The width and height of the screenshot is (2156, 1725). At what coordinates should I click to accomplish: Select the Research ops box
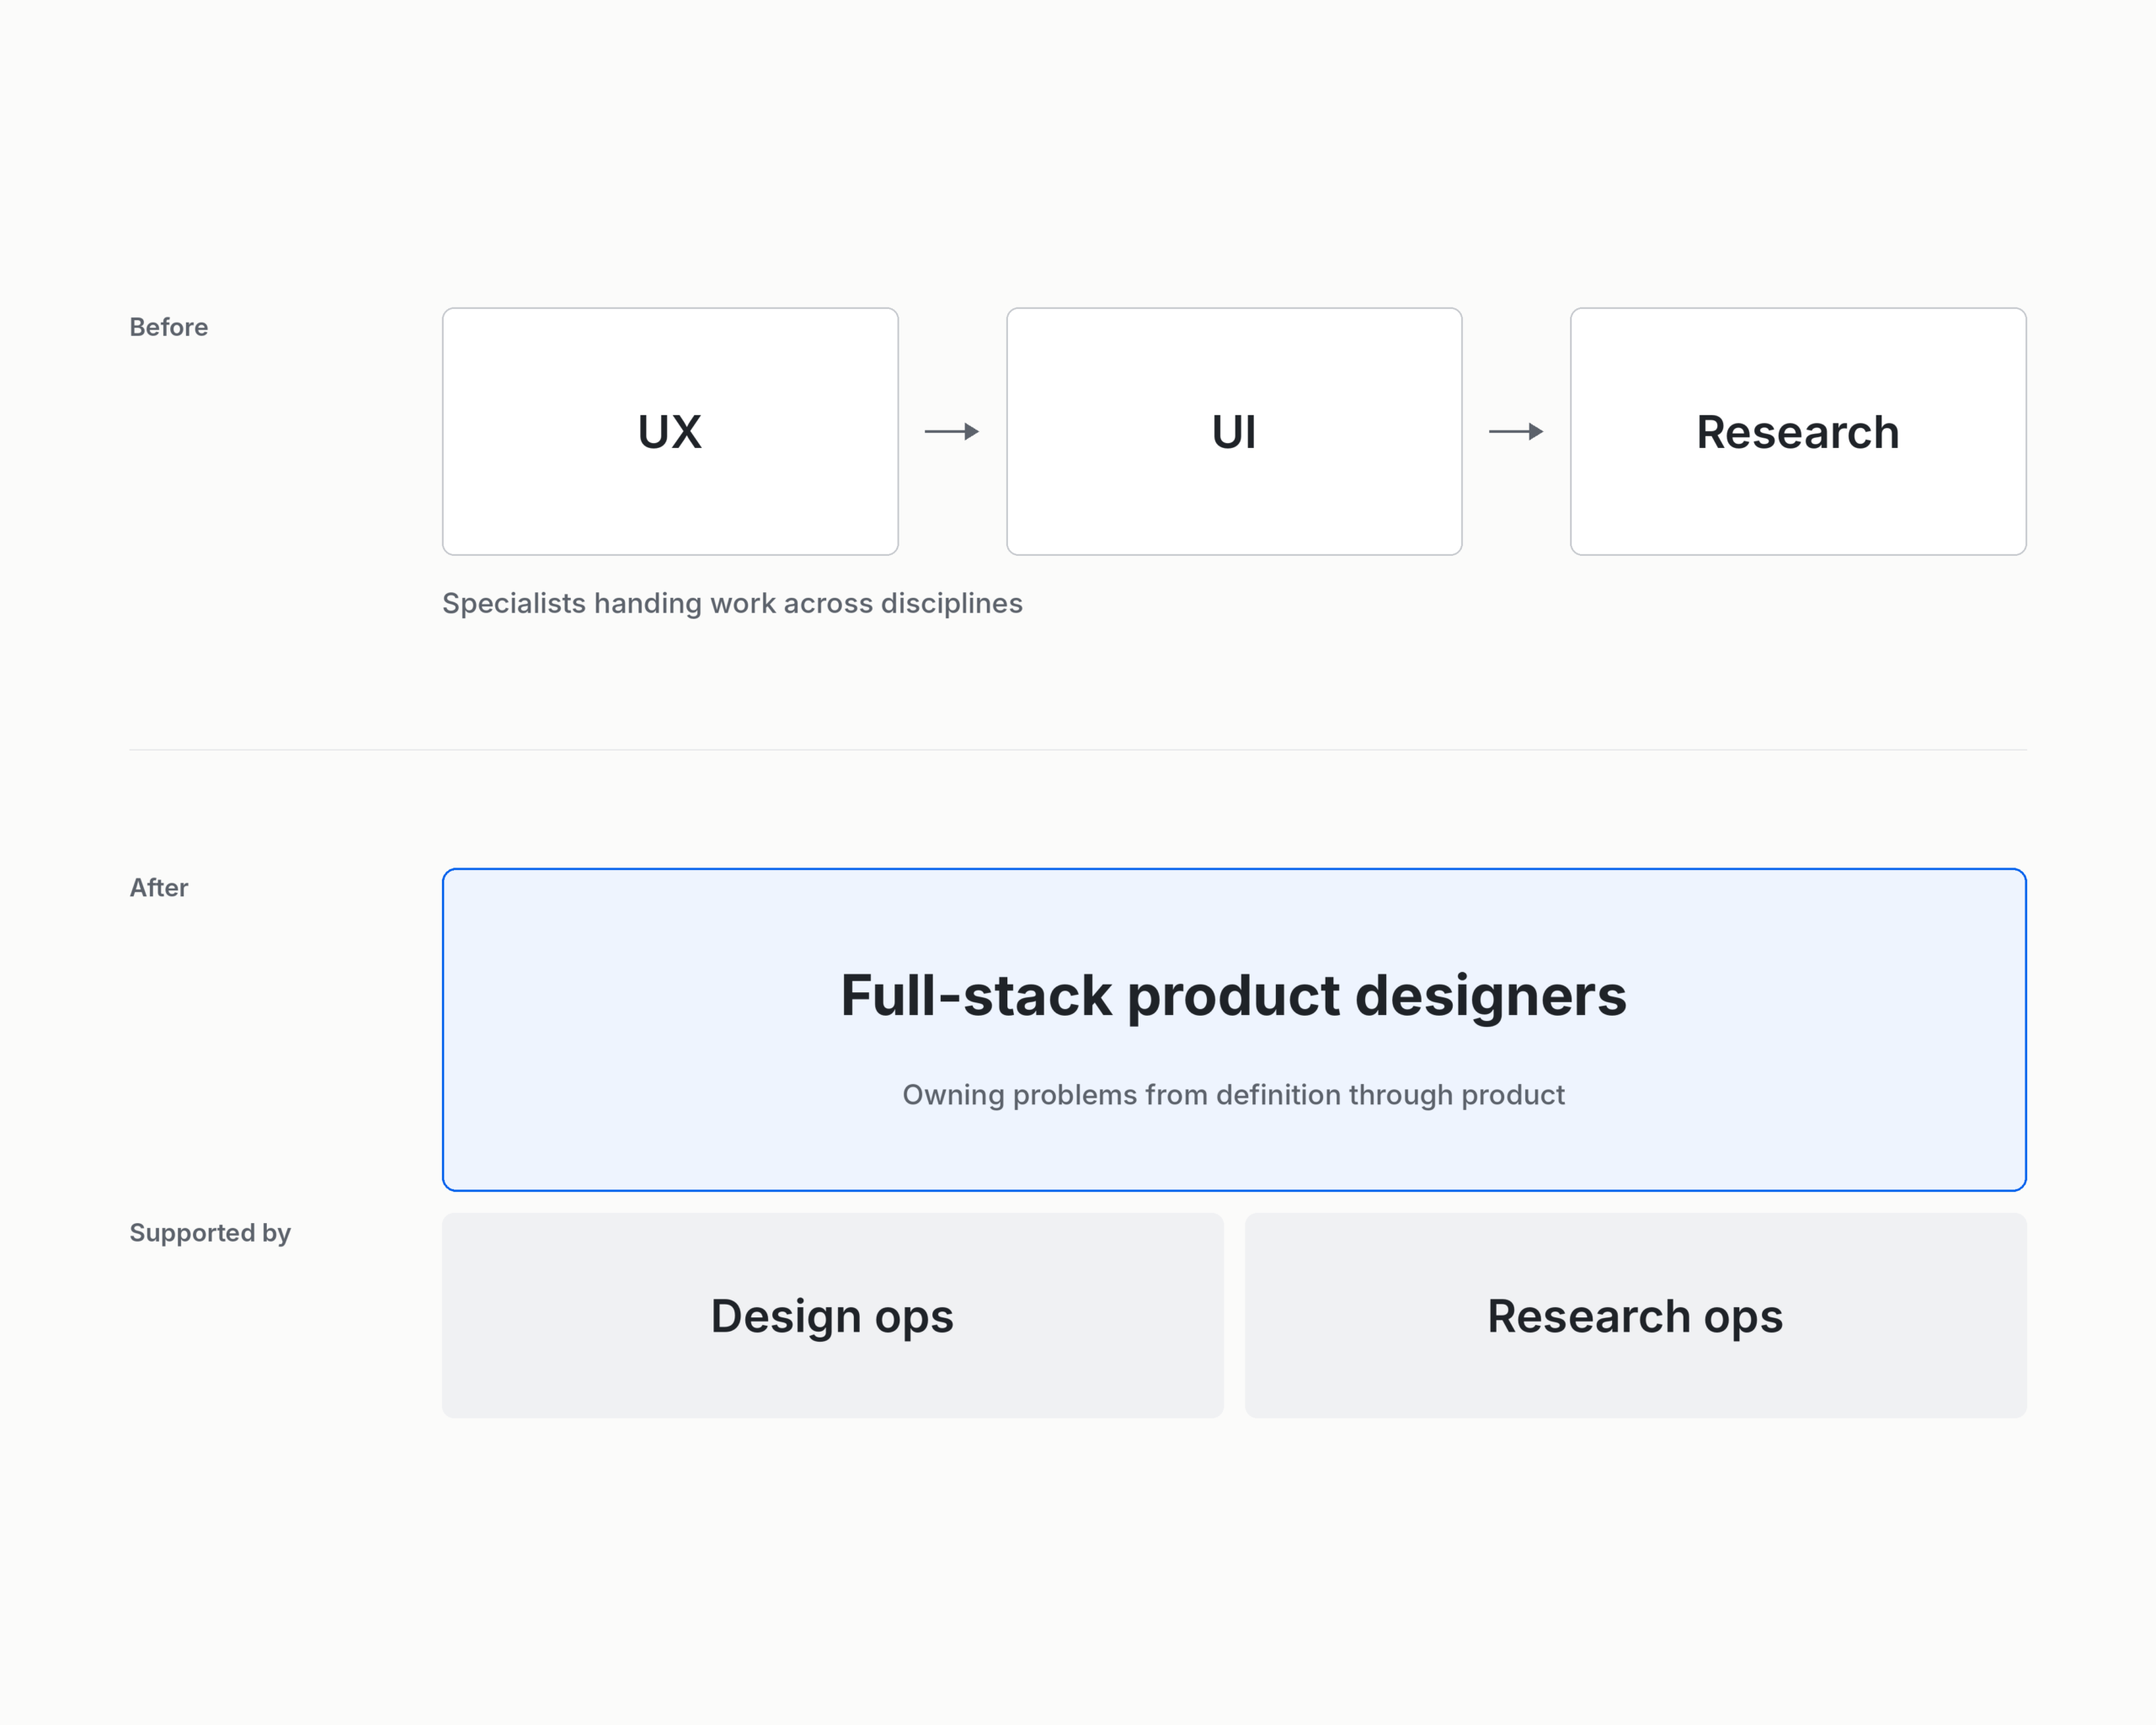1636,1315
